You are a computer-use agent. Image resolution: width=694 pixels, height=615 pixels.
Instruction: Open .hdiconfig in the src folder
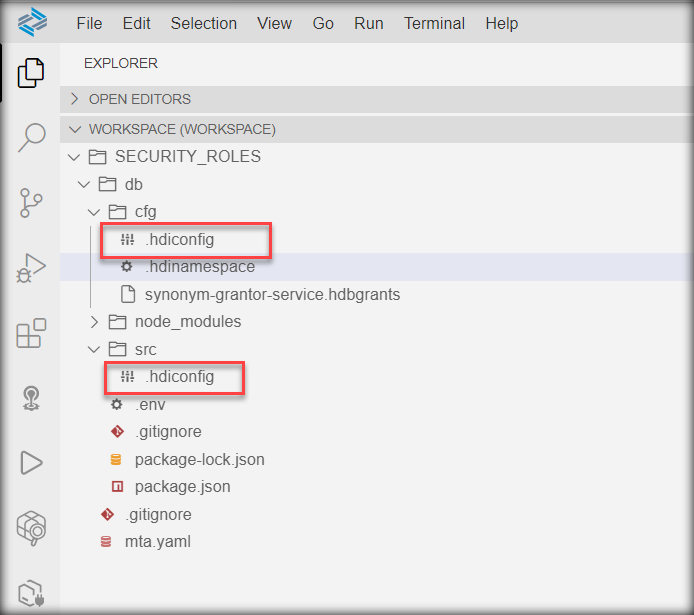(x=179, y=377)
